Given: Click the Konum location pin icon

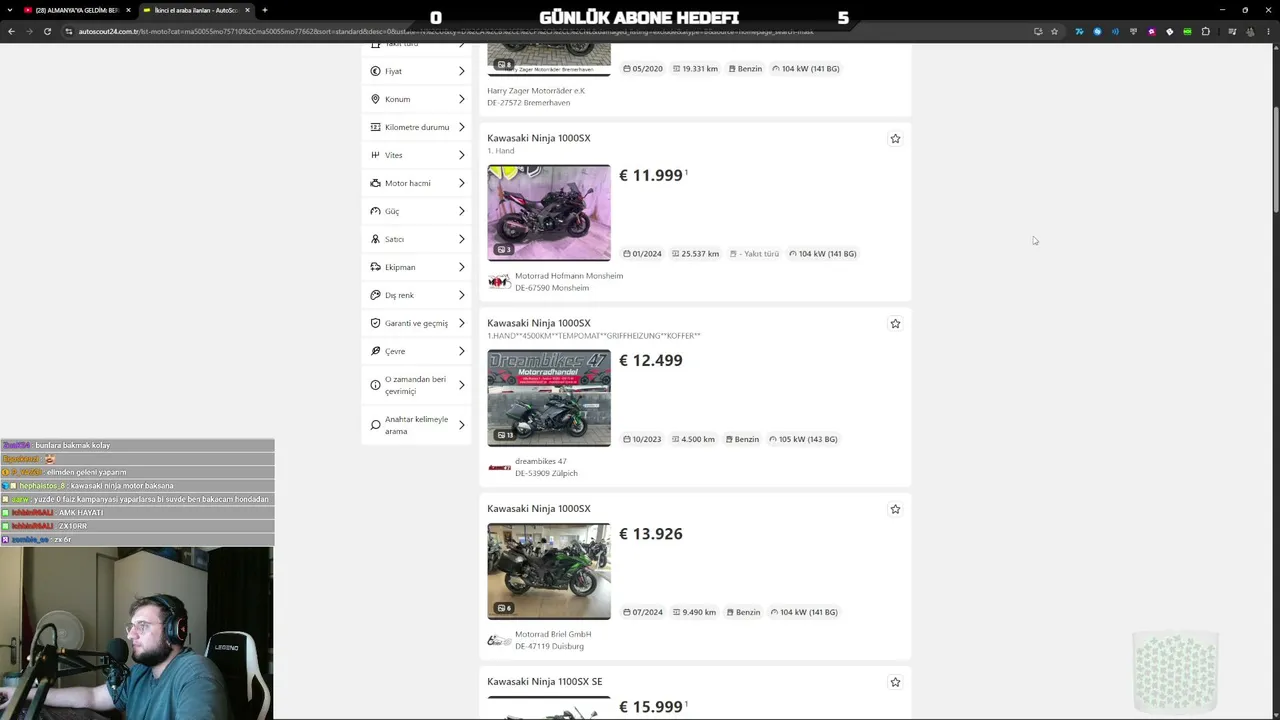Looking at the screenshot, I should (x=375, y=99).
